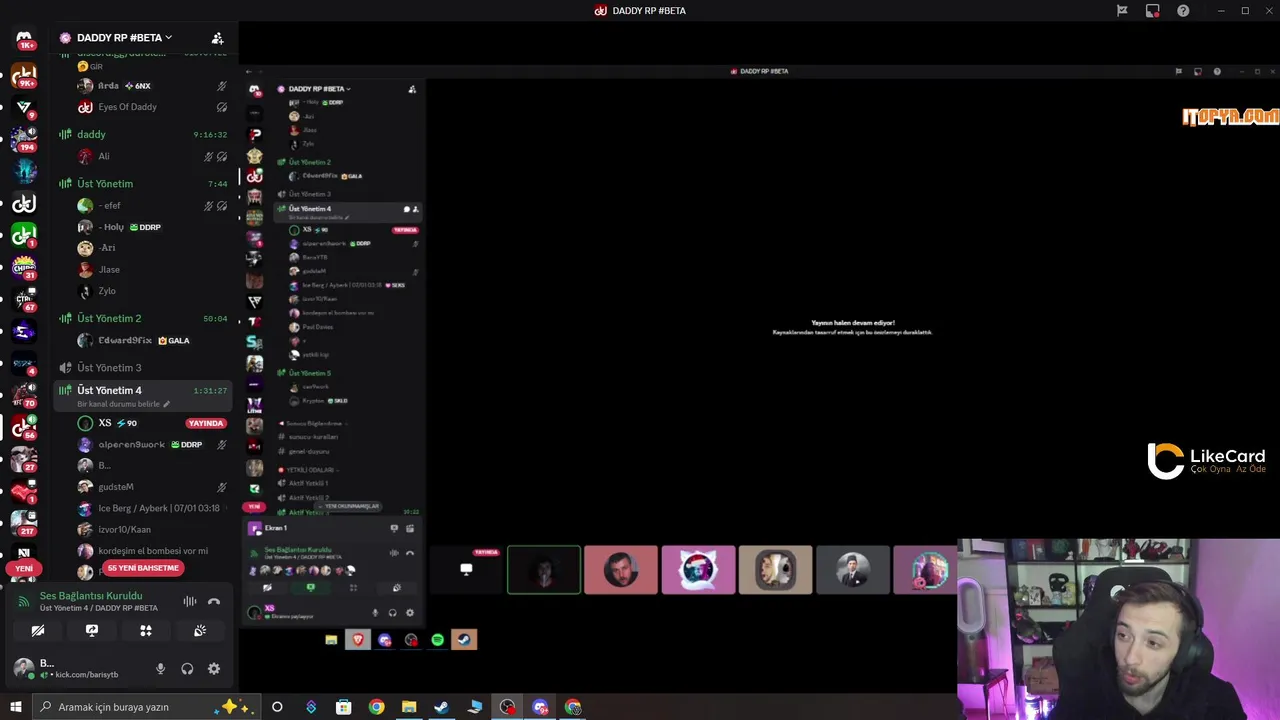The height and width of the screenshot is (720, 1280).
Task: Open OBS Studio from taskbar
Action: (x=508, y=707)
